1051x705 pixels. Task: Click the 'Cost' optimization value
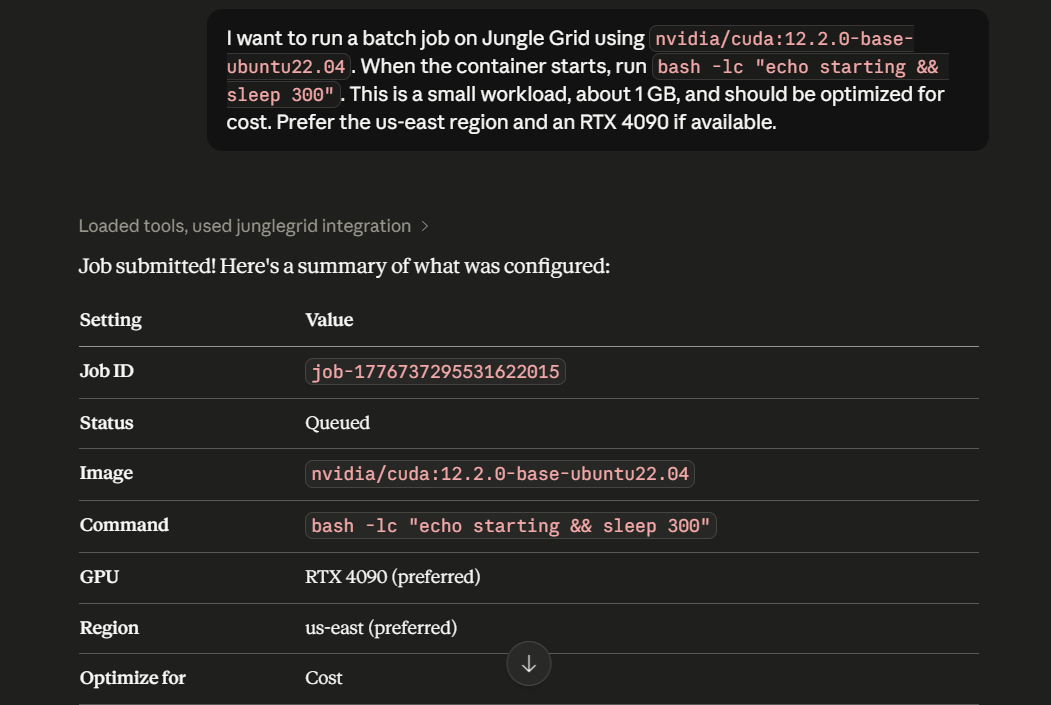tap(323, 678)
